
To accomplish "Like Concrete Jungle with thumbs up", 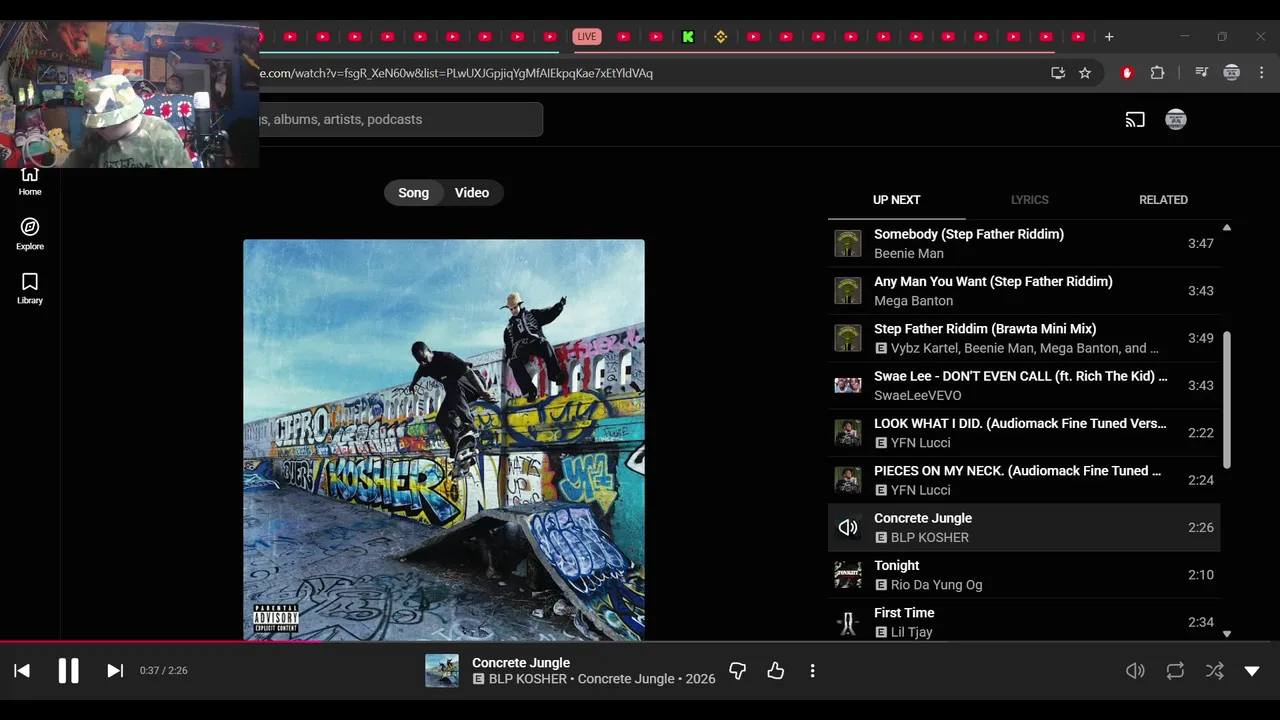I will pyautogui.click(x=776, y=671).
